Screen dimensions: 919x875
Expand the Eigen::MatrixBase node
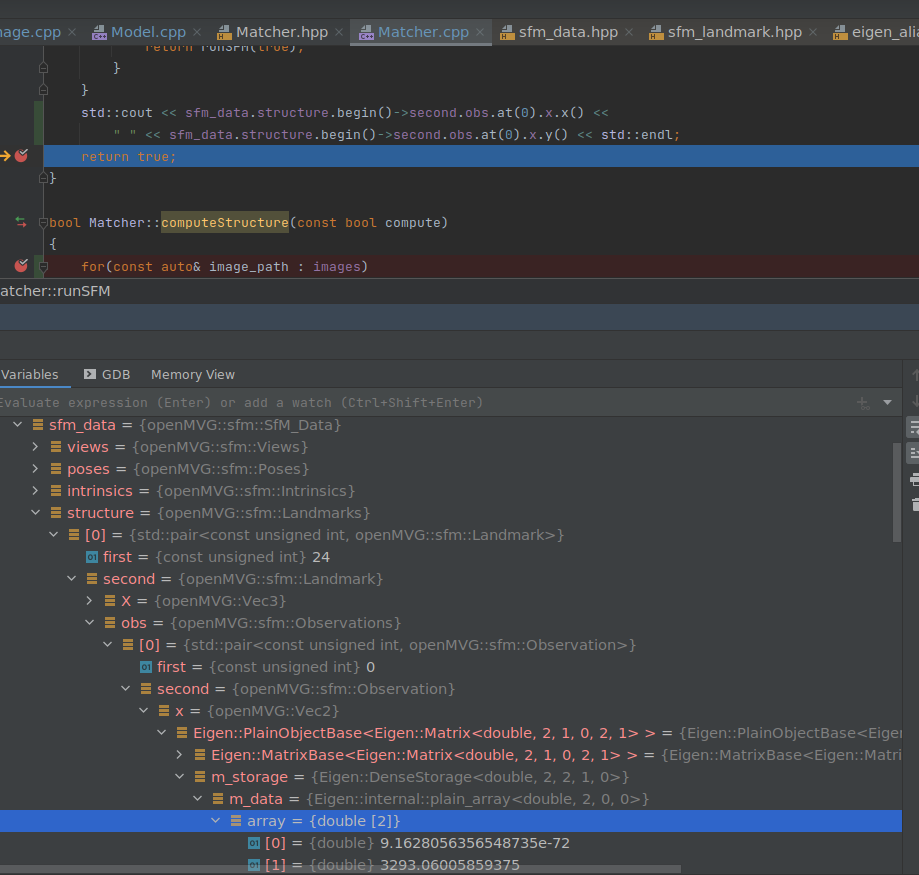click(179, 755)
